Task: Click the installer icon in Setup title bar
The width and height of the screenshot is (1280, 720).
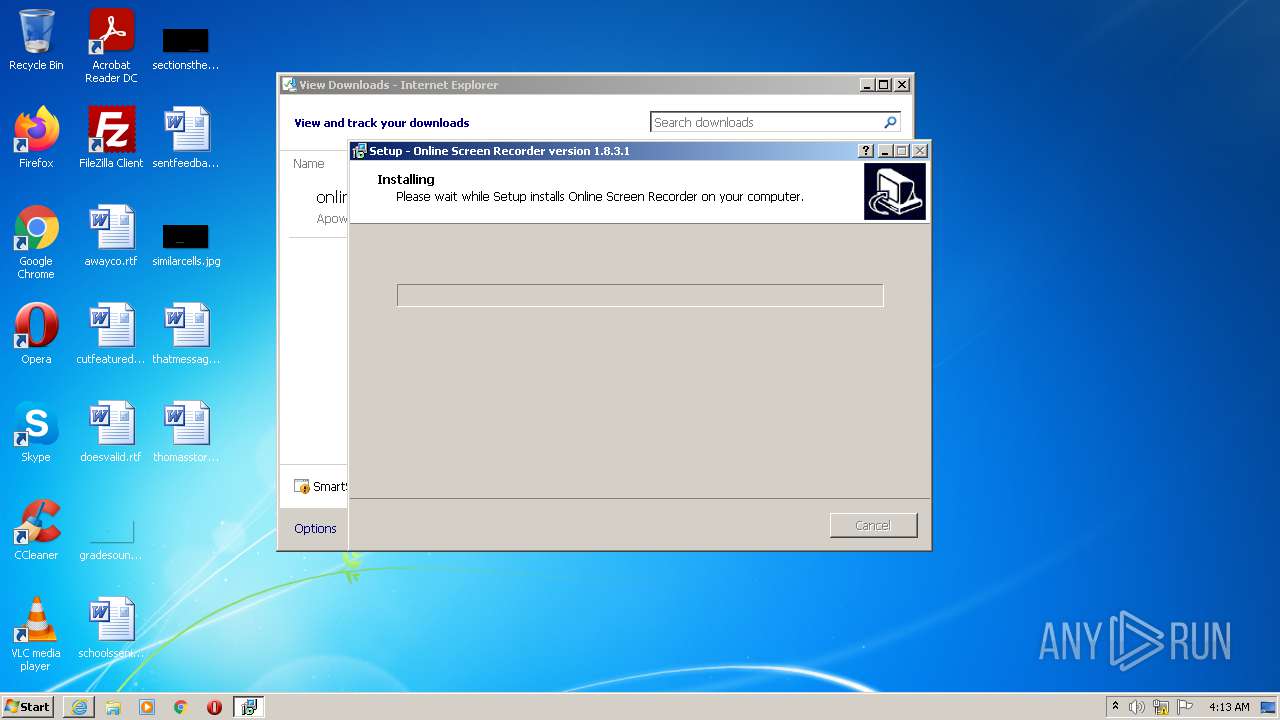Action: click(x=359, y=151)
